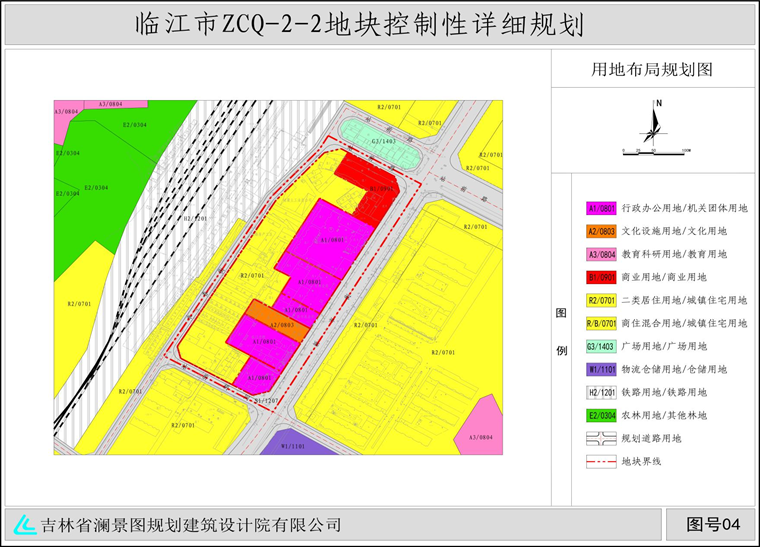Click the planned road land legend symbol
This screenshot has width=760, height=547.
[600, 438]
